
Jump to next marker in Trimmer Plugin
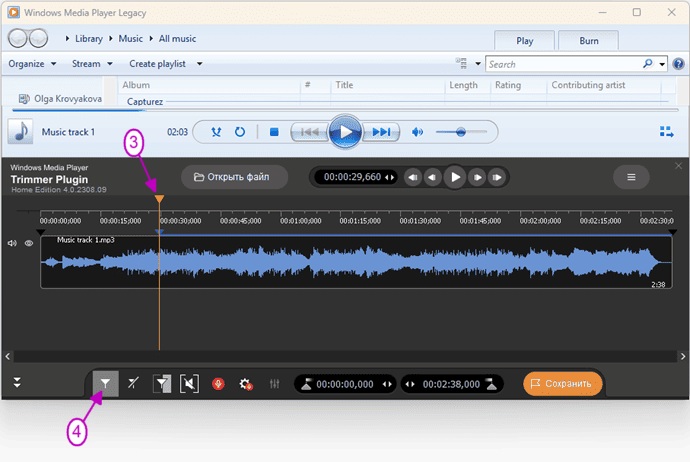point(497,177)
